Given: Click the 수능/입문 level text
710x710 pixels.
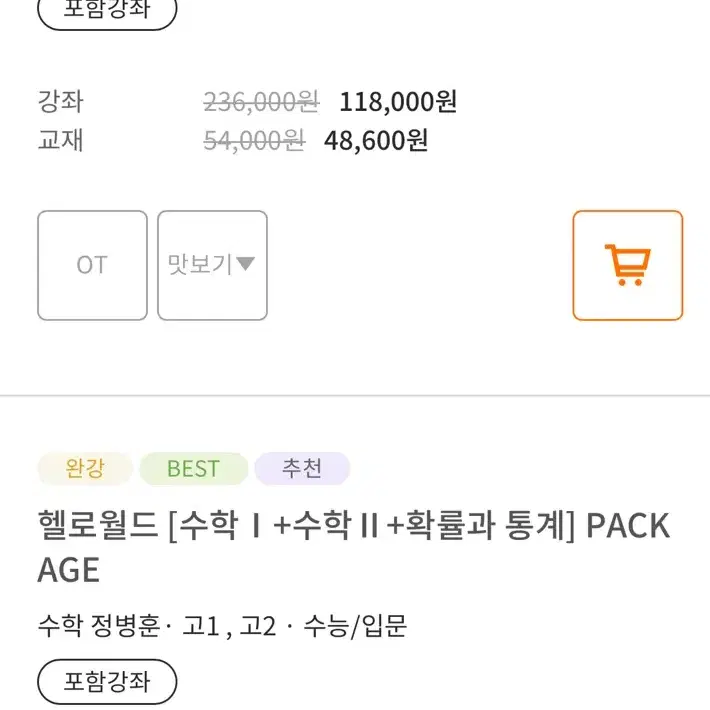Looking at the screenshot, I should click(x=355, y=626).
